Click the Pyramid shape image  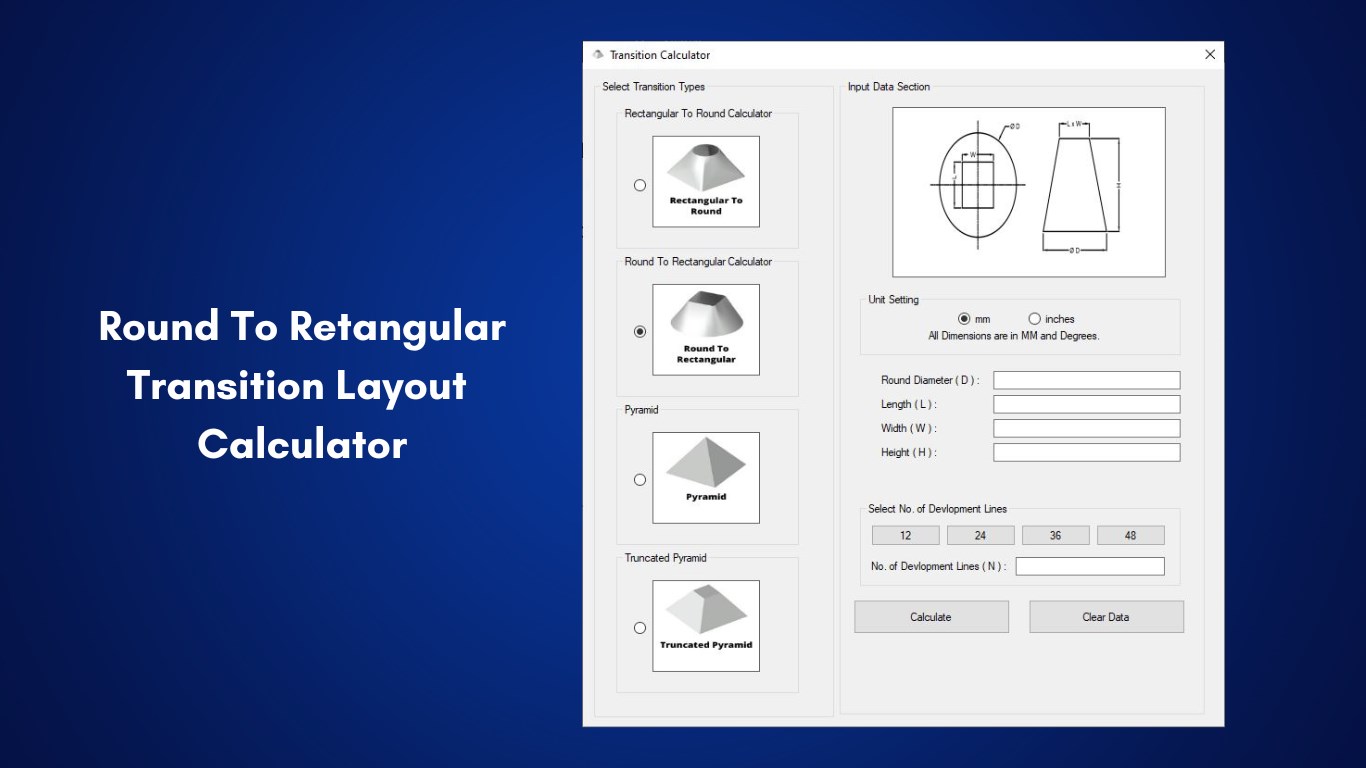pos(706,478)
